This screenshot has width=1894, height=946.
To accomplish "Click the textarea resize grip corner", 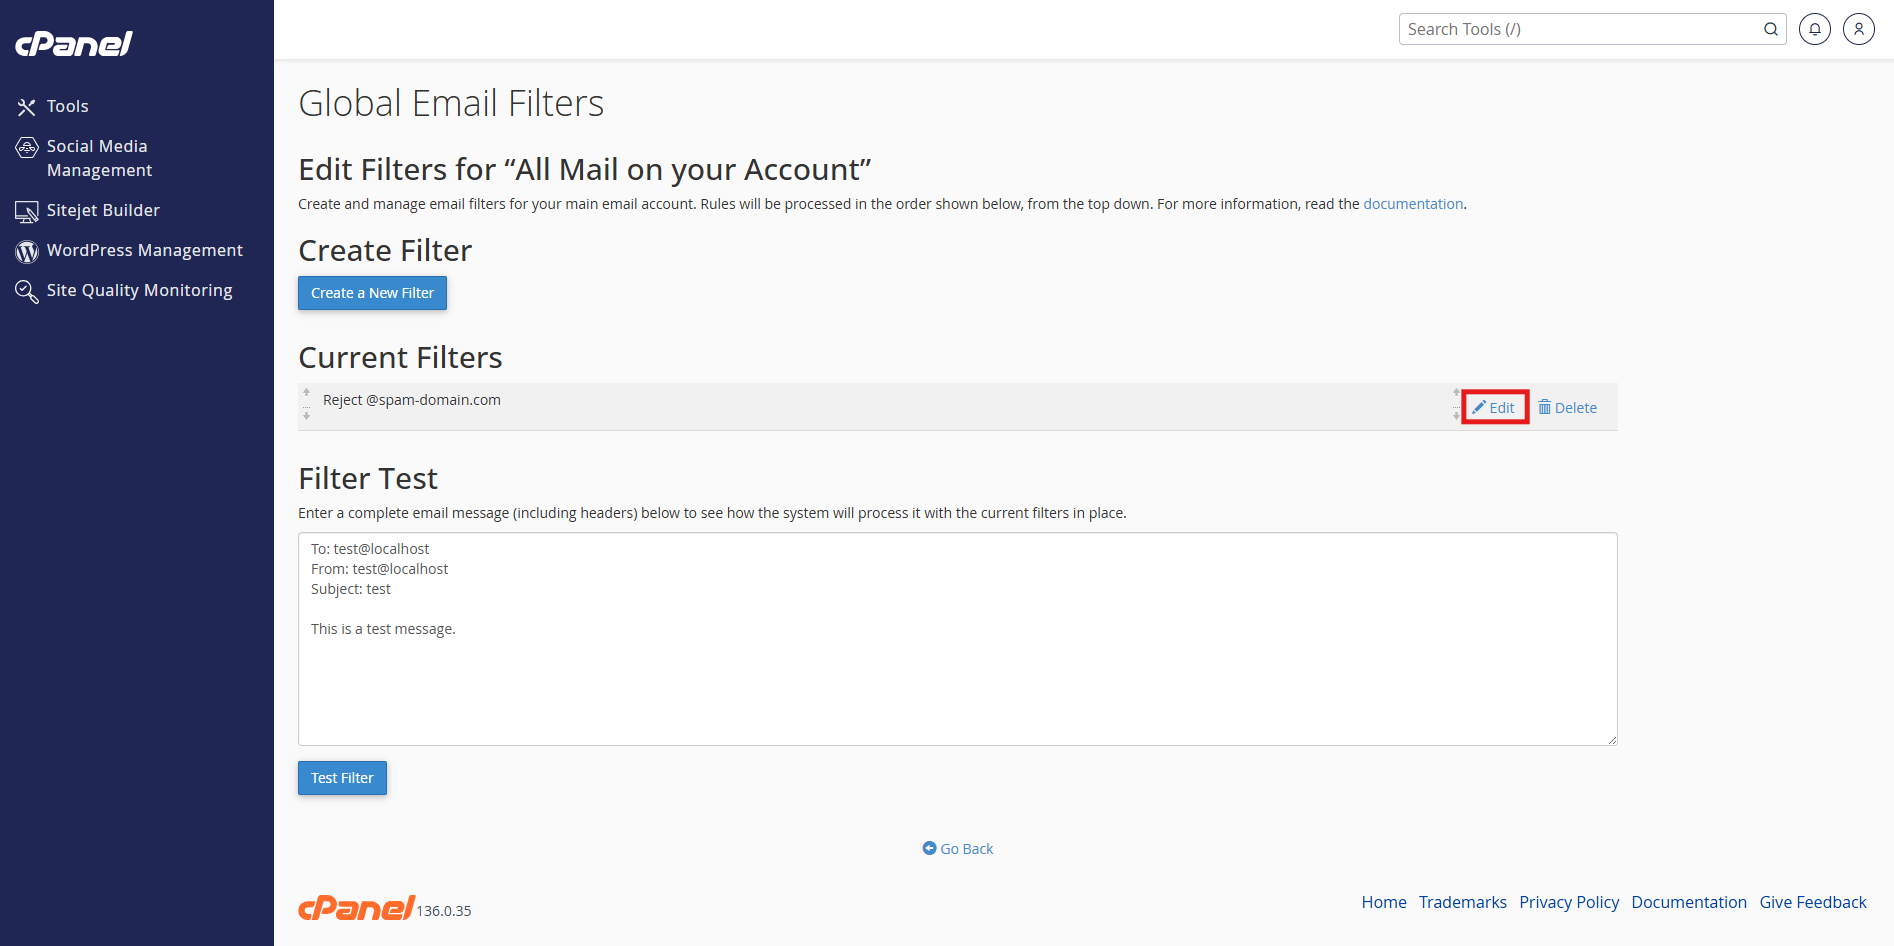I will (x=1612, y=740).
